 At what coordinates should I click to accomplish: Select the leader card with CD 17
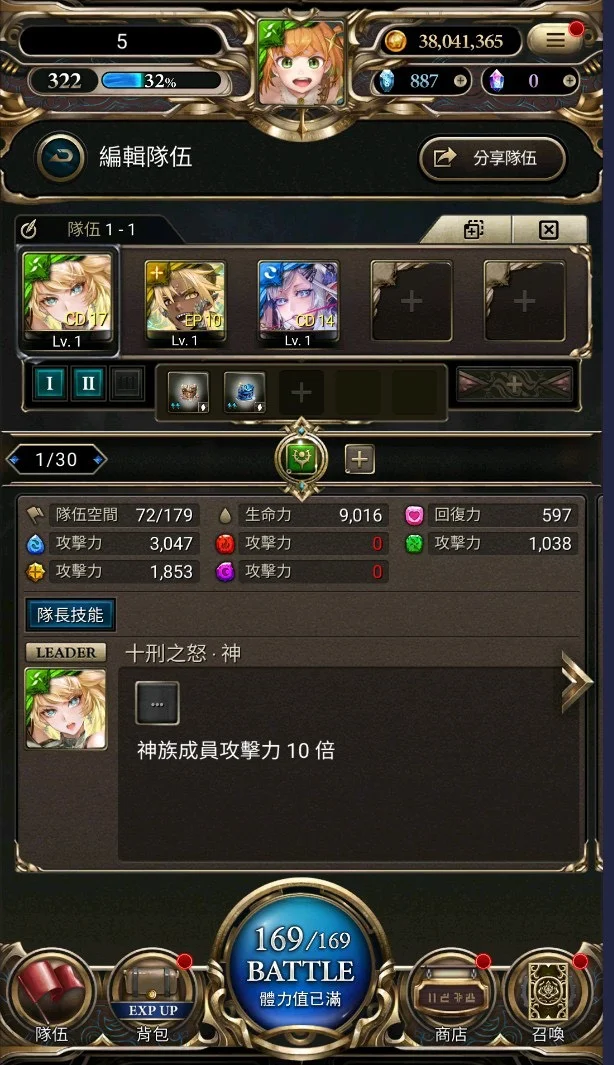point(68,302)
